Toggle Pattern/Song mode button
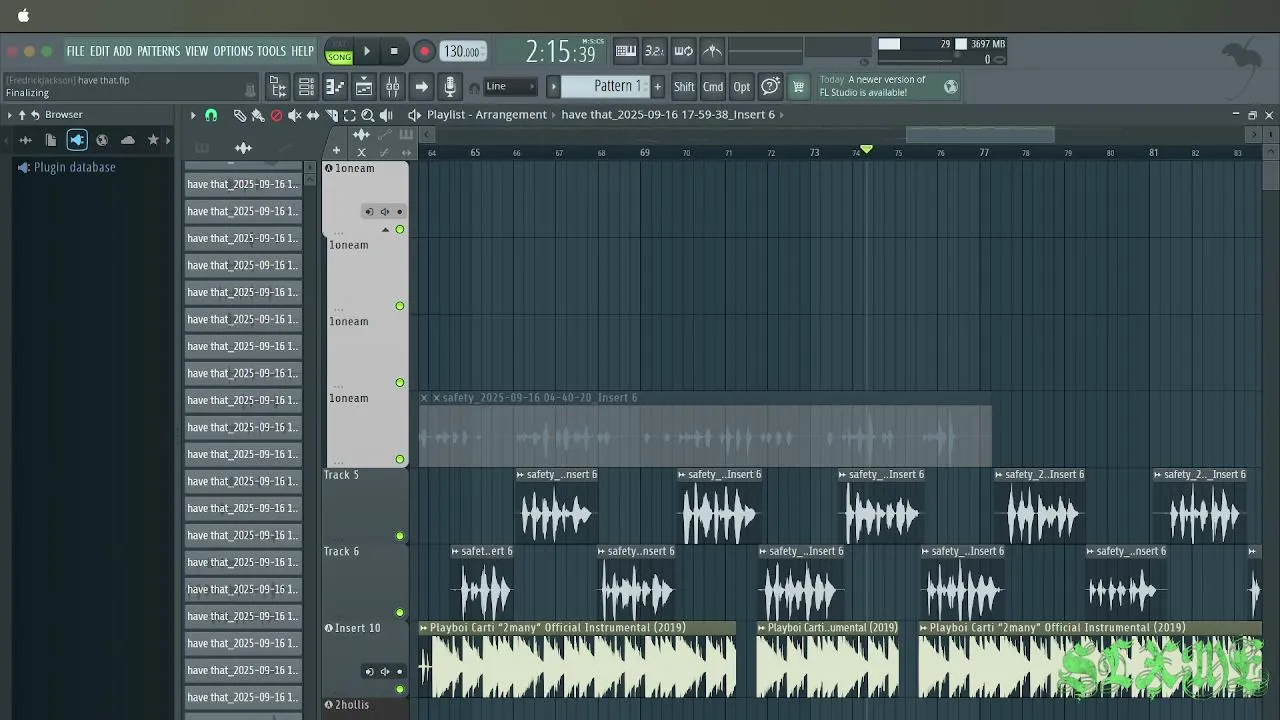This screenshot has height=720, width=1280. [x=339, y=51]
